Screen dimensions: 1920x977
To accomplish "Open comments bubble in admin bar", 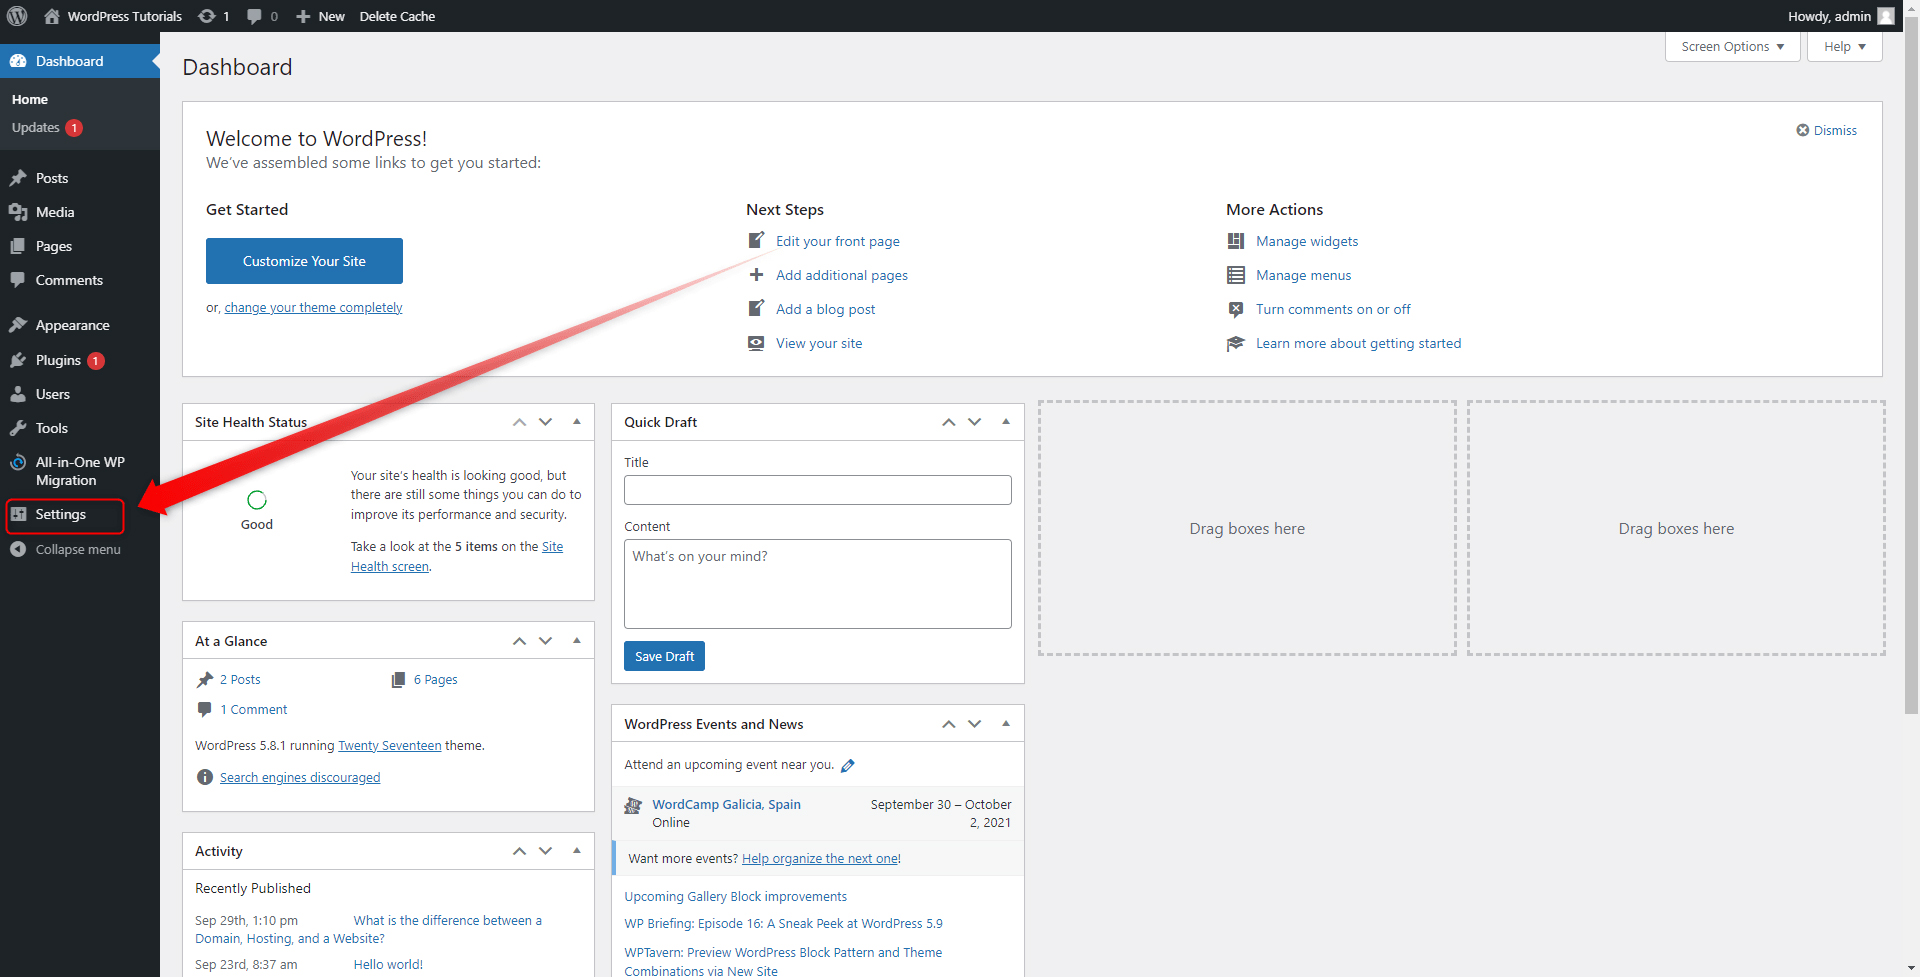I will click(x=254, y=16).
